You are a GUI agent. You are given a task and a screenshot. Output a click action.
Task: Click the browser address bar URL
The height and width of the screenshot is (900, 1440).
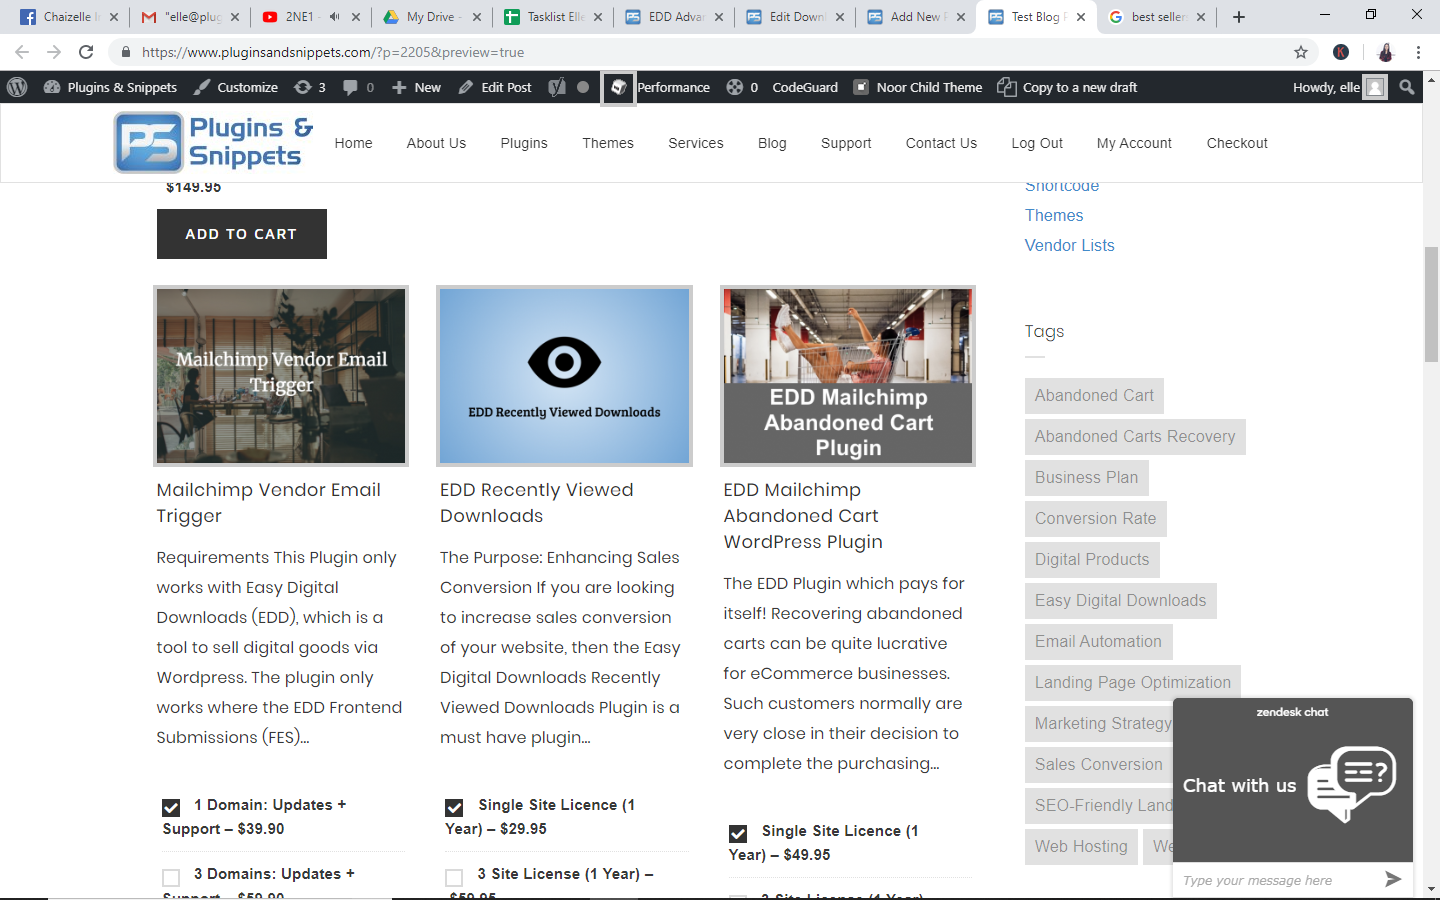tap(333, 52)
